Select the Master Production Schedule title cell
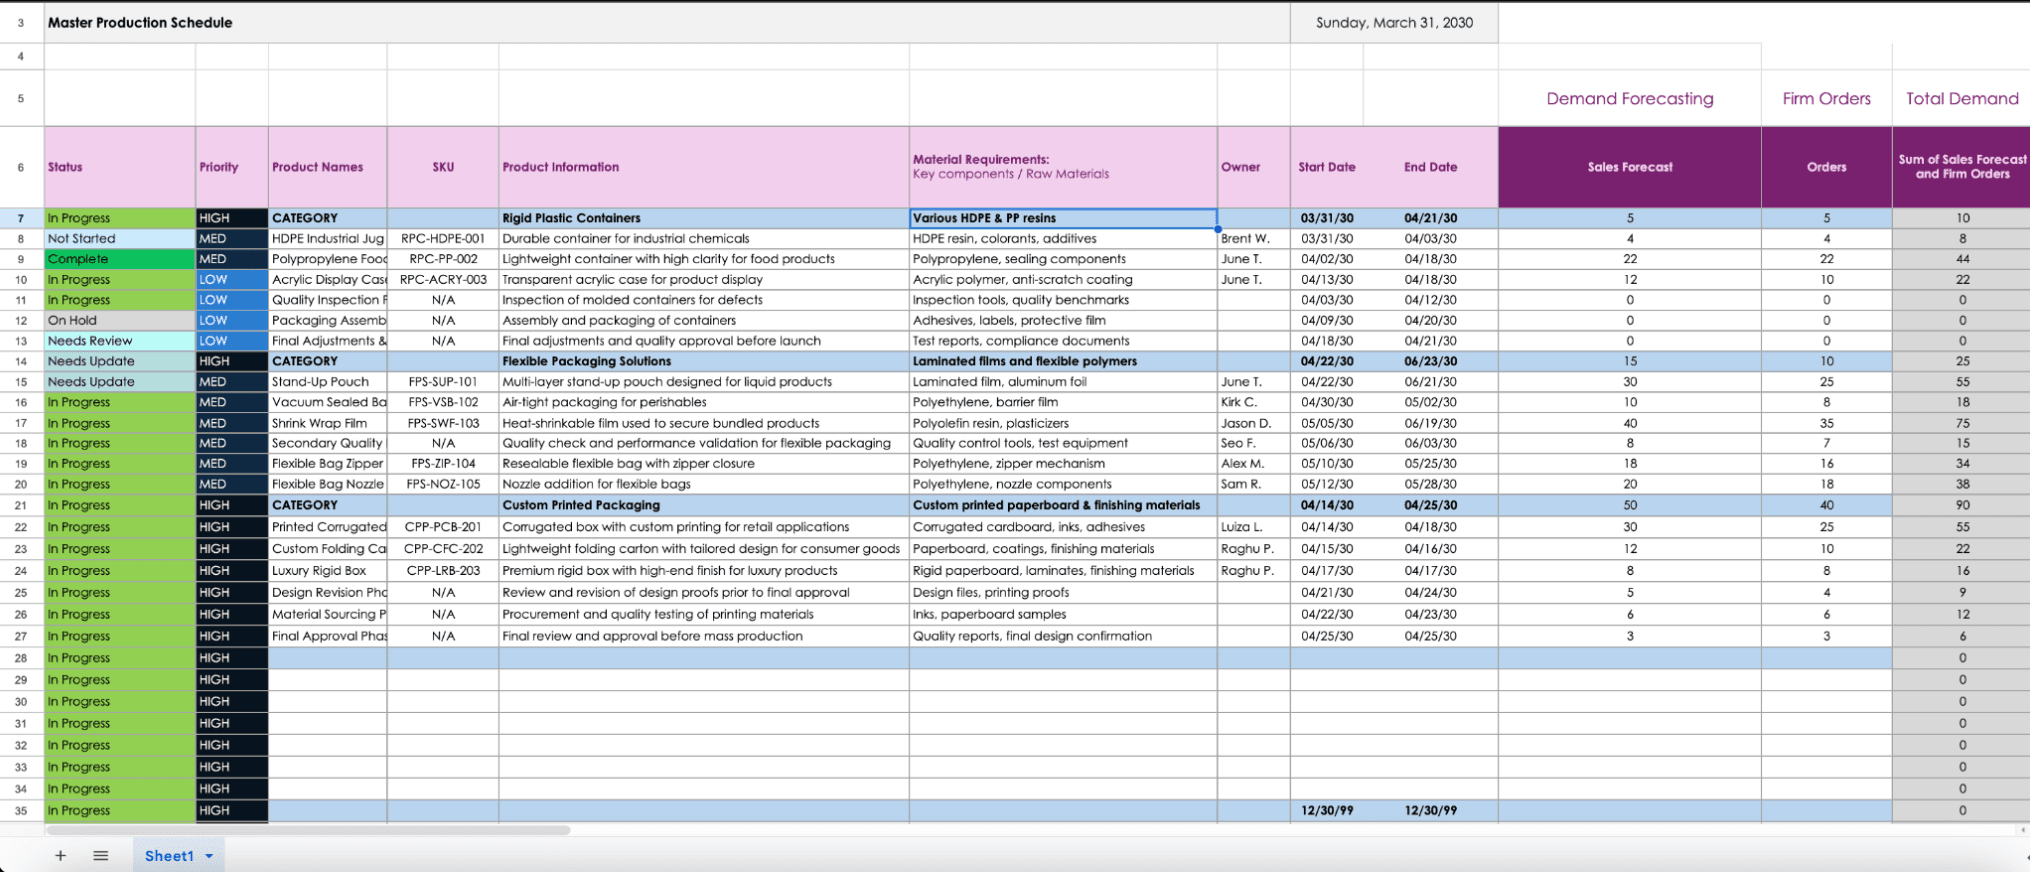This screenshot has width=2030, height=872. click(x=667, y=22)
